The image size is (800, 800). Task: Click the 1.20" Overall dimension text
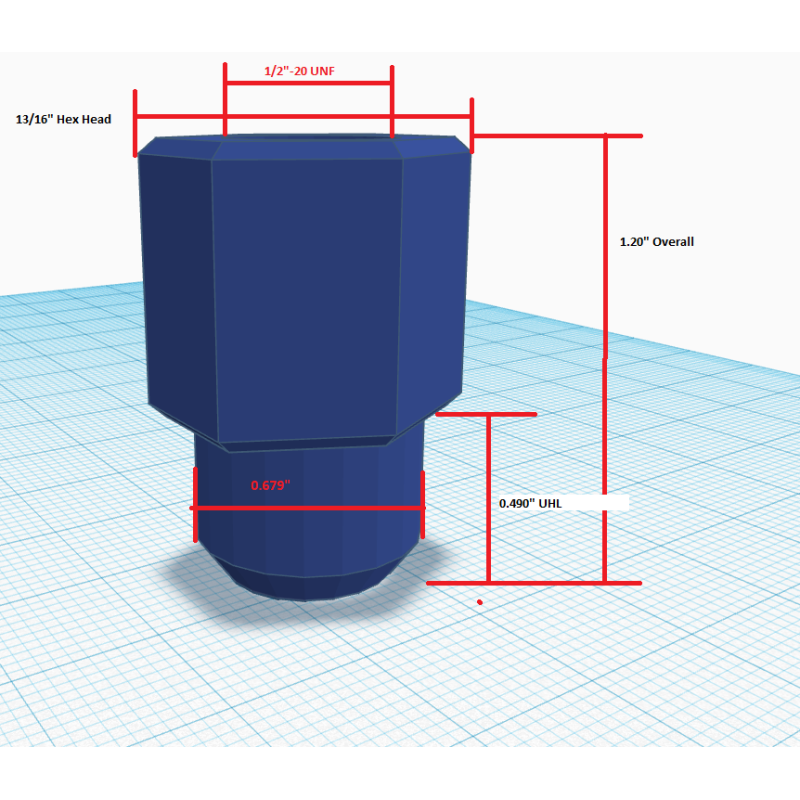[657, 242]
